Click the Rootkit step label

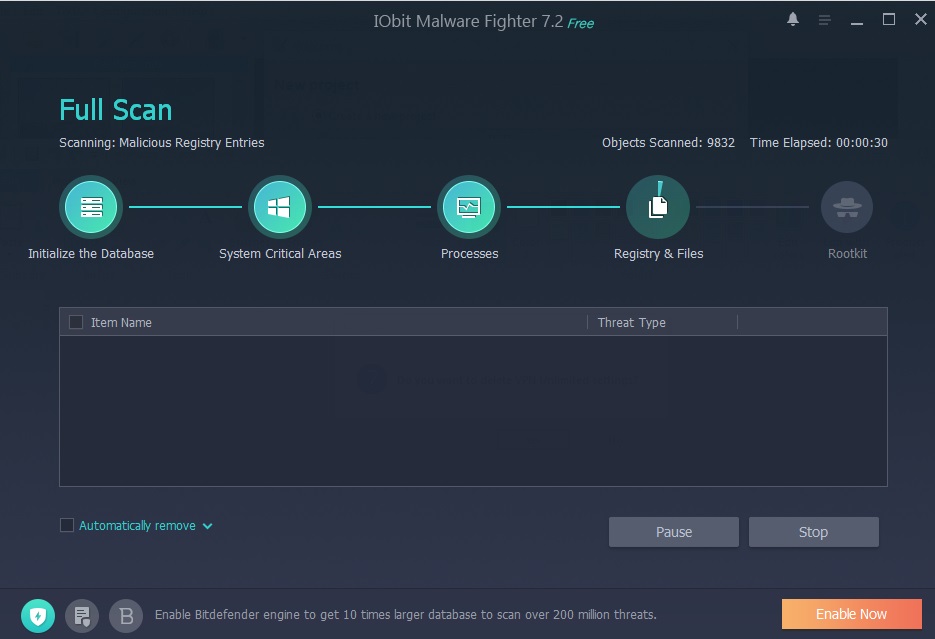click(847, 253)
